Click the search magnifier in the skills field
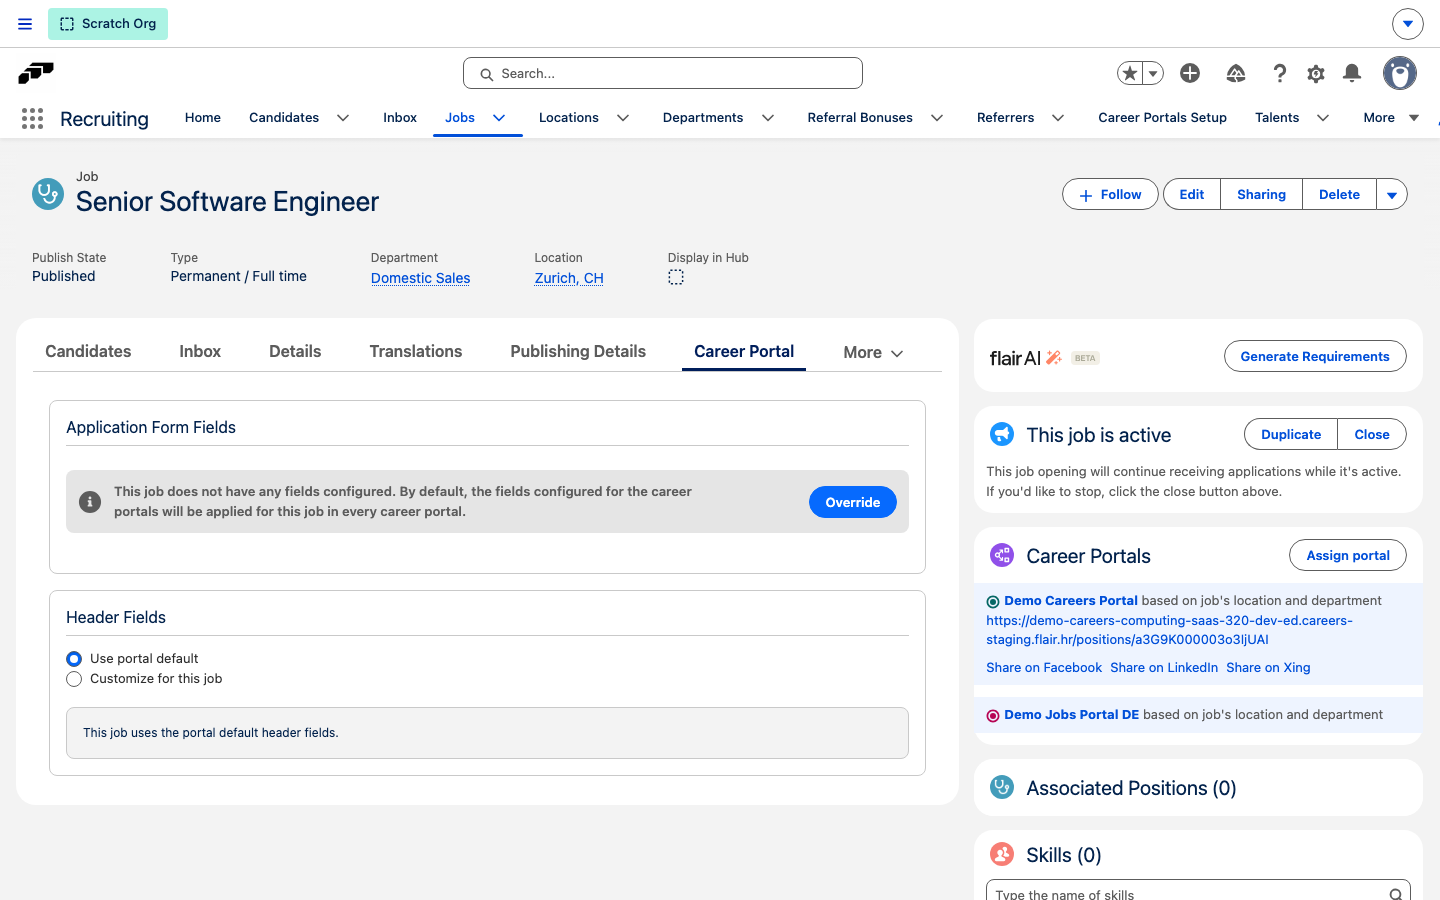The height and width of the screenshot is (900, 1440). (1395, 894)
